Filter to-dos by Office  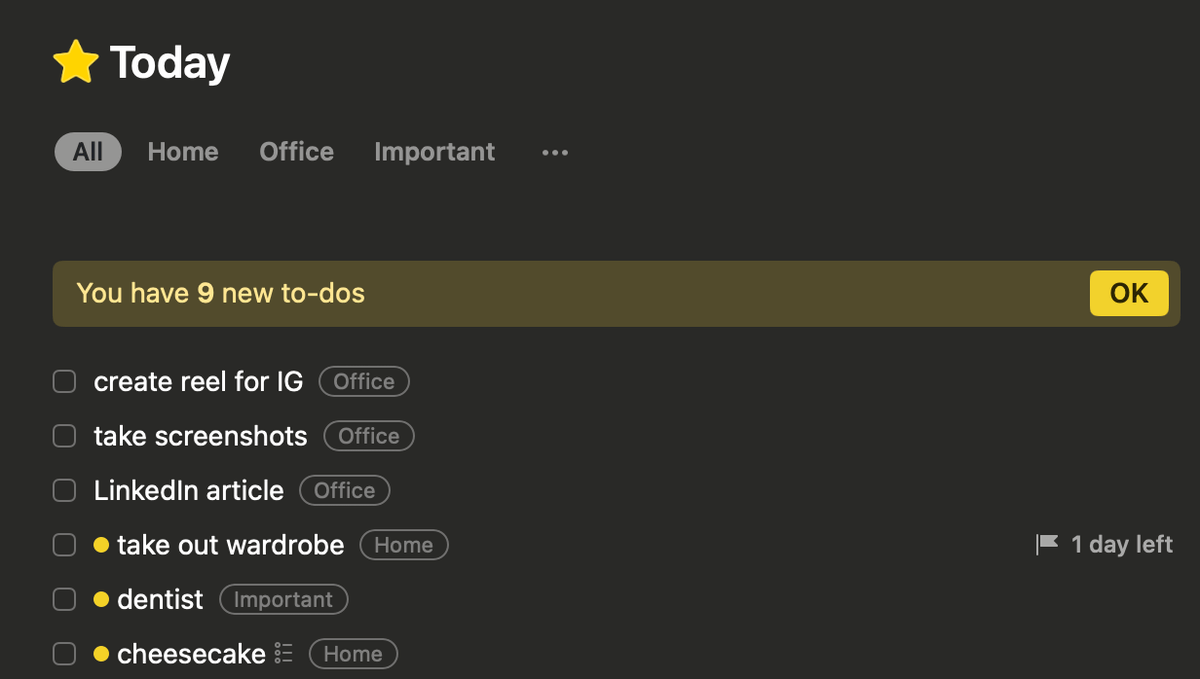(x=296, y=152)
